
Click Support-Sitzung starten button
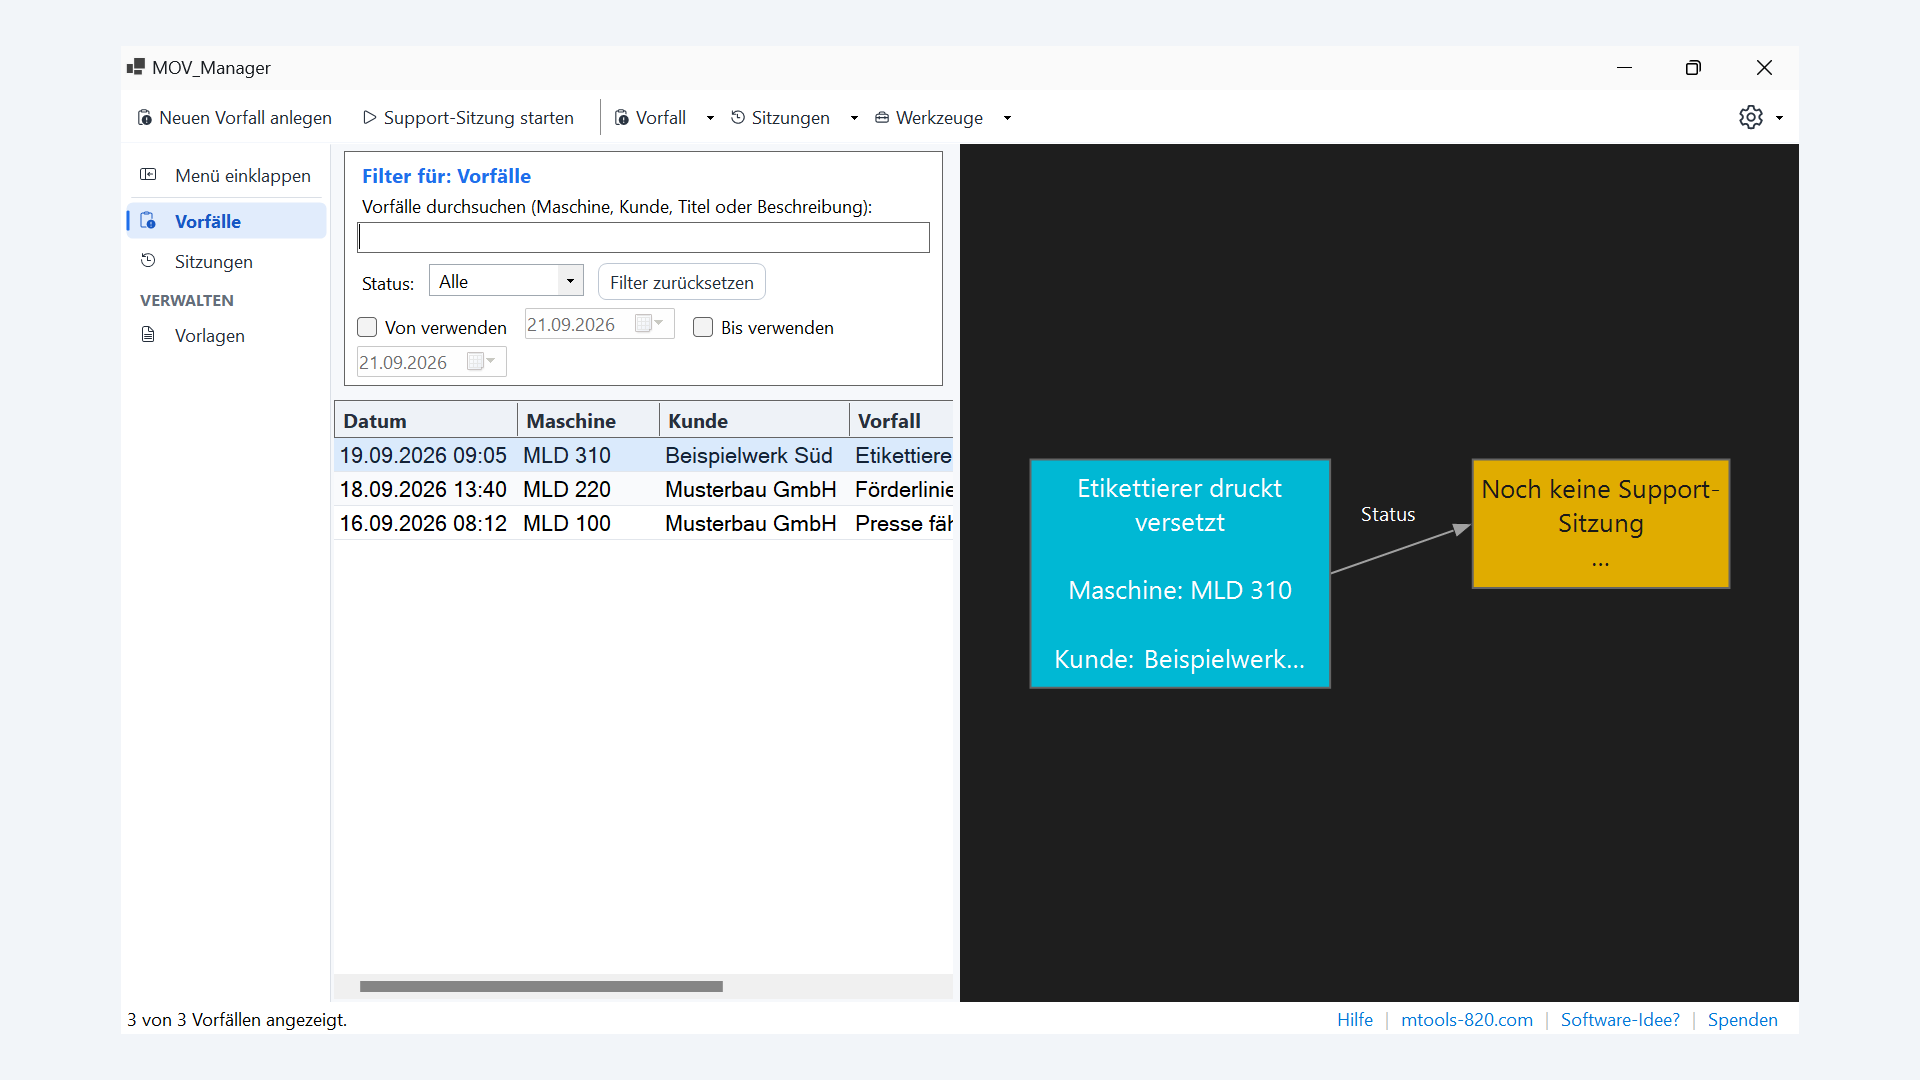[469, 118]
